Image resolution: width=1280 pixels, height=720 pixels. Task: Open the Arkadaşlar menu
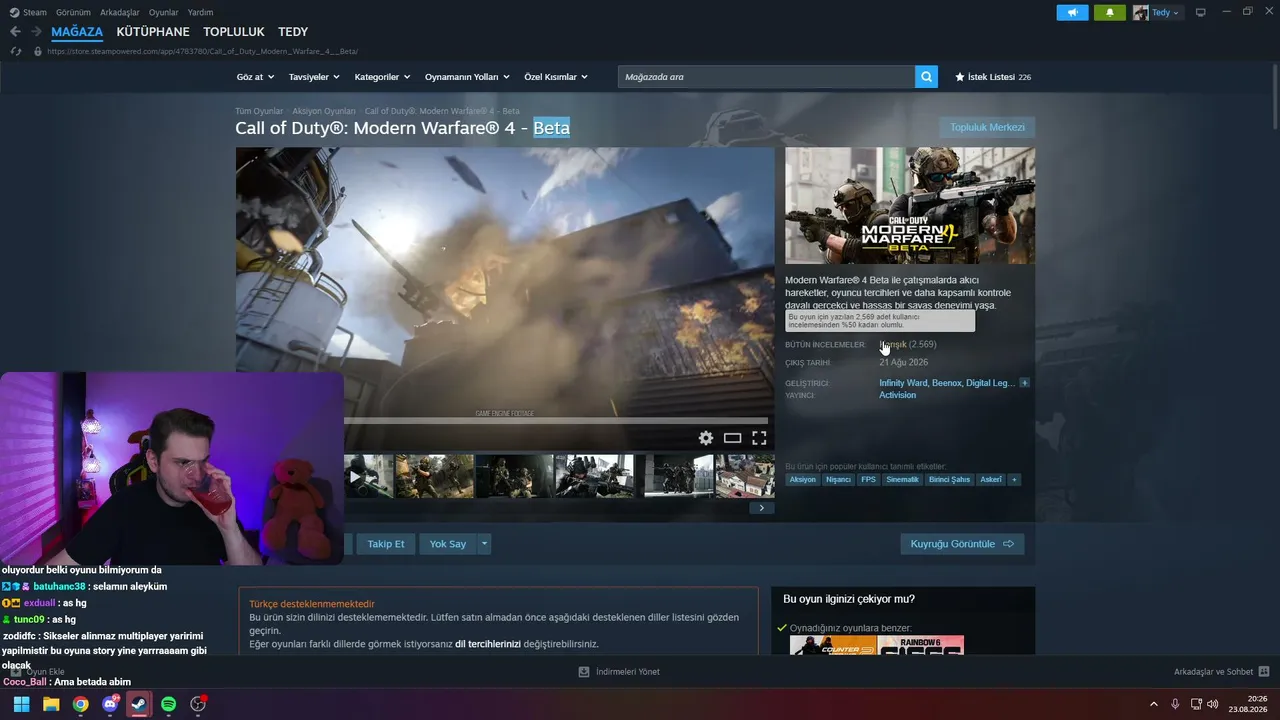tap(120, 13)
